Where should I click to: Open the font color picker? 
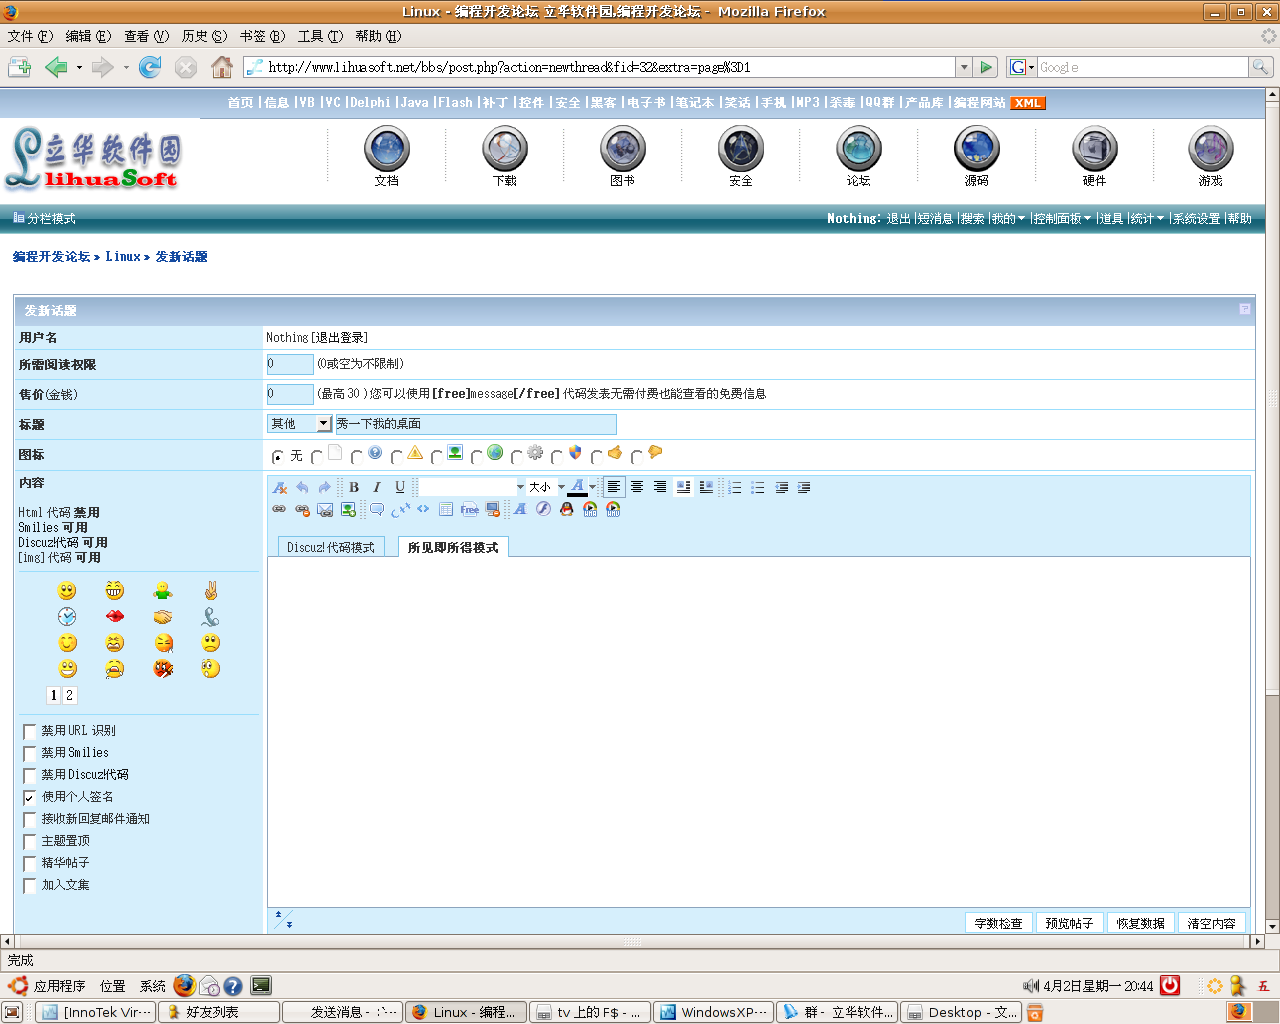coord(592,487)
